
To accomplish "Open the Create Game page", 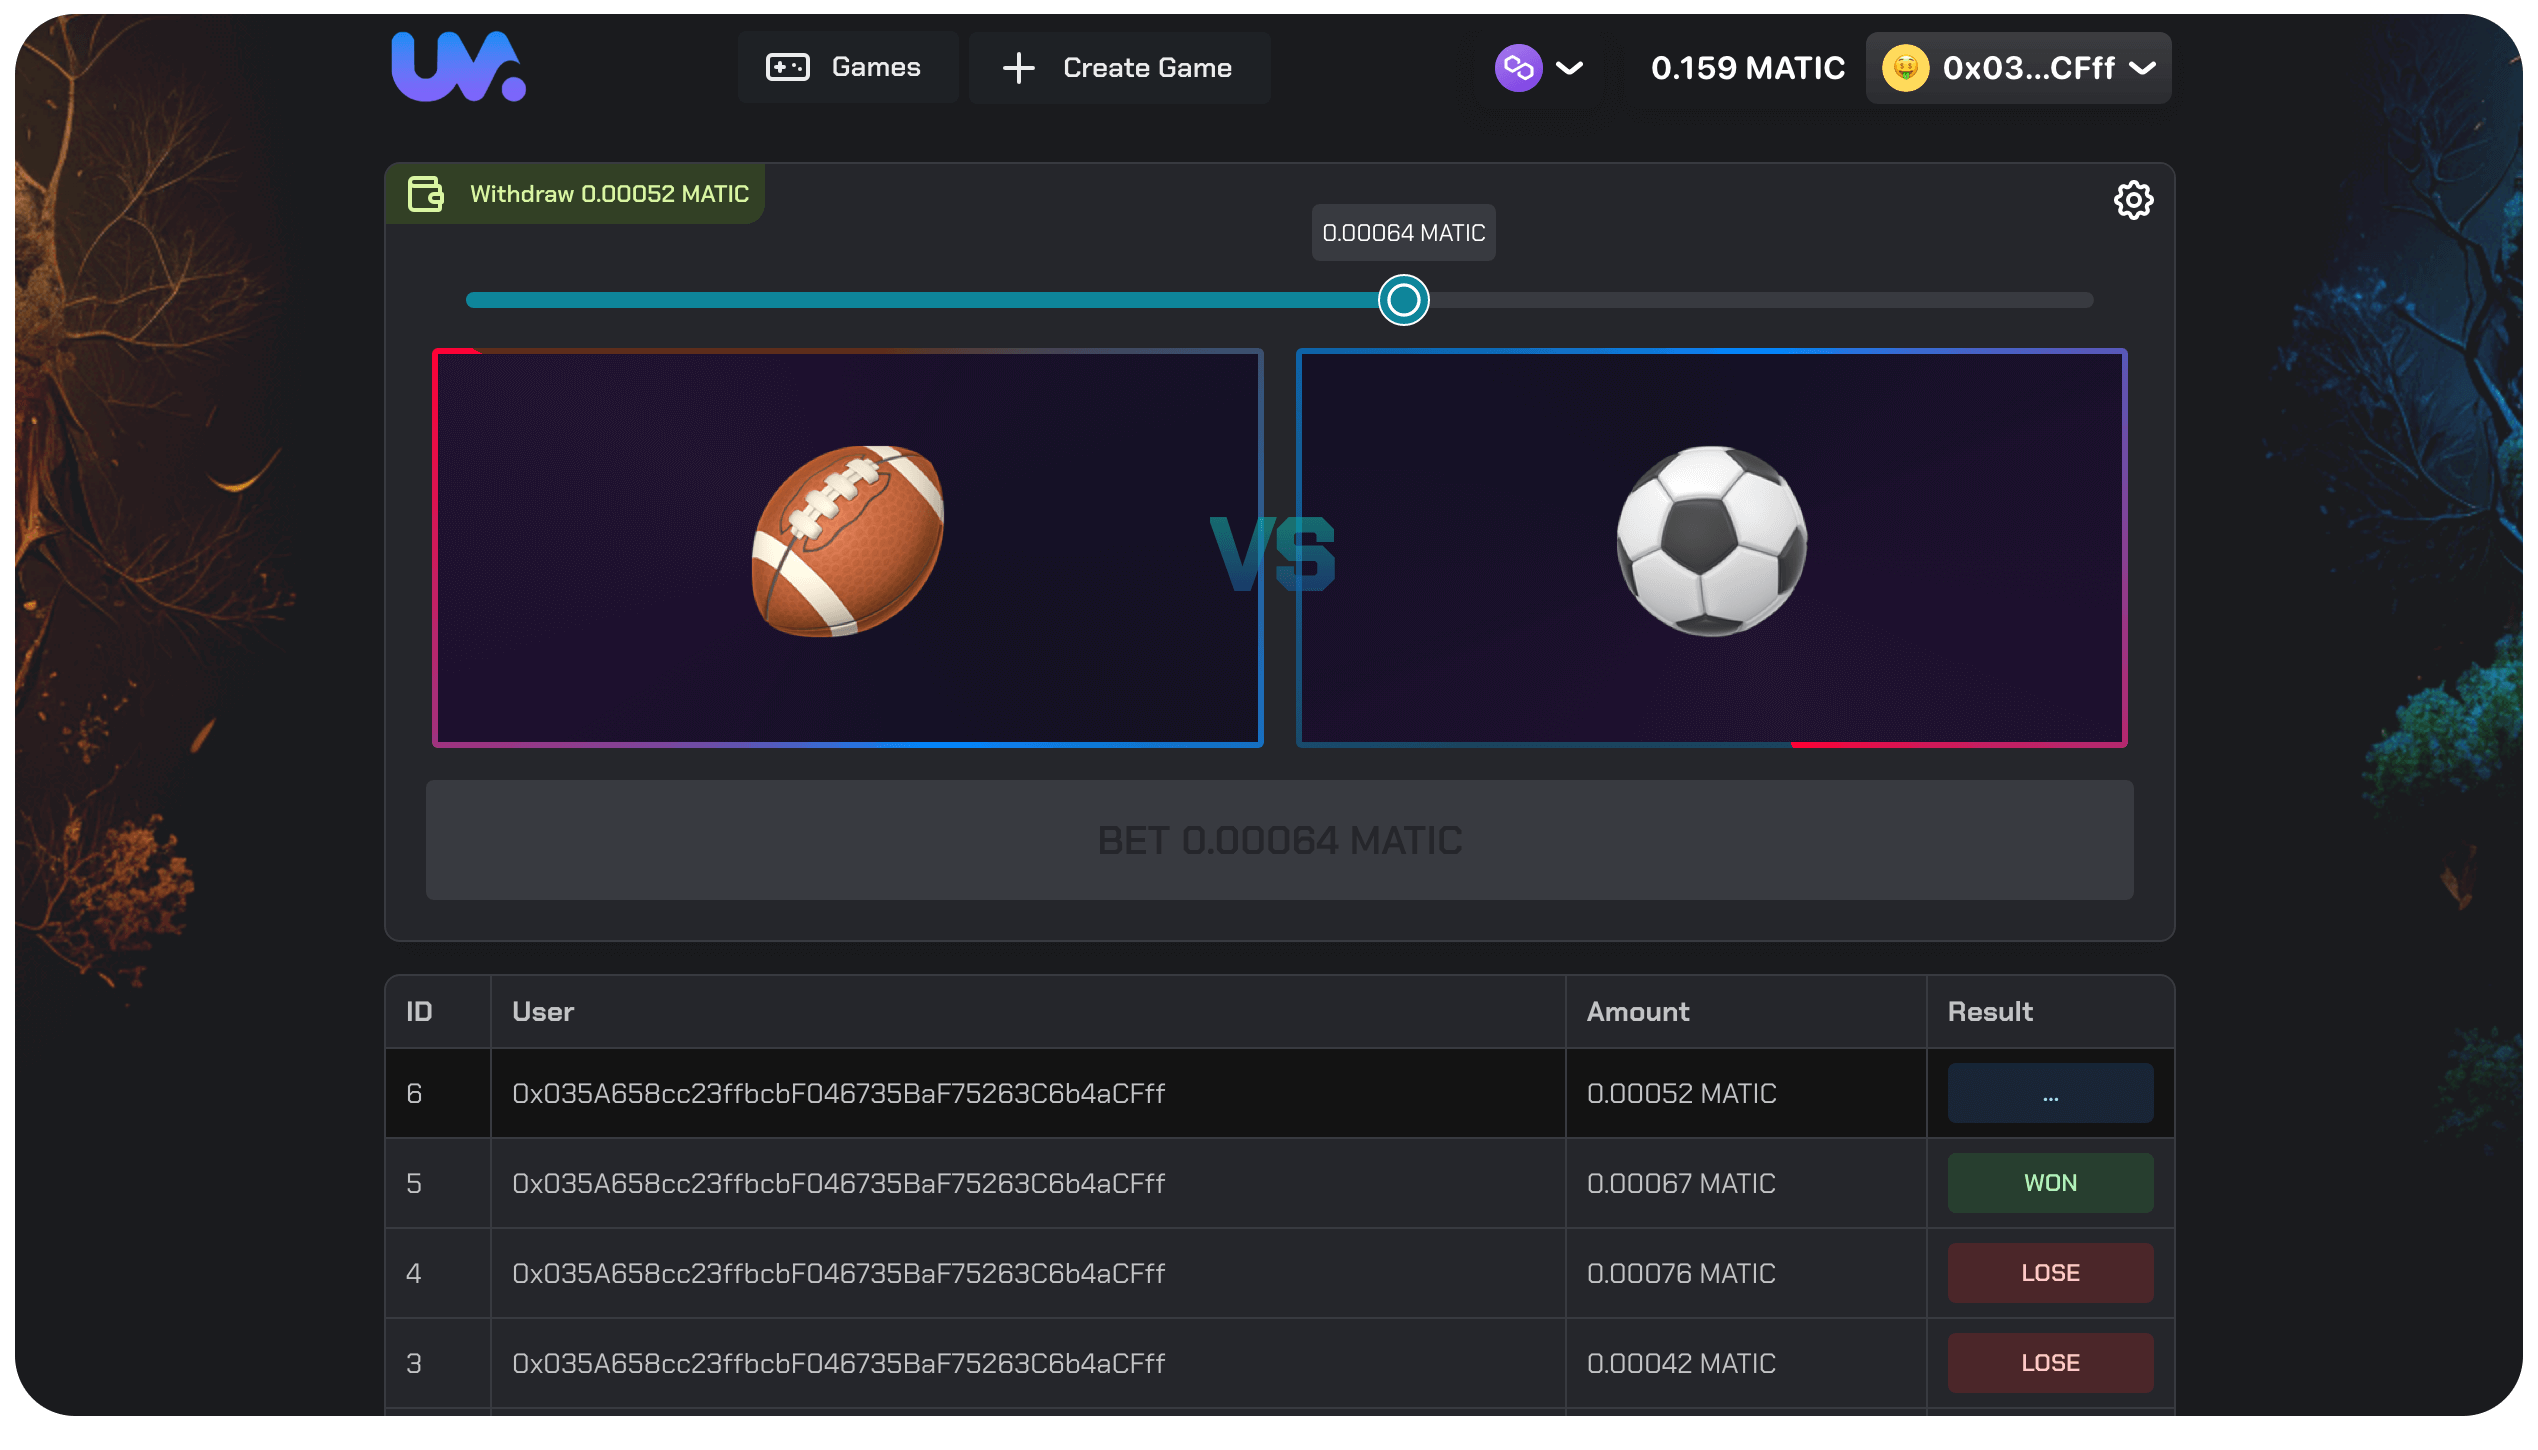I will coord(1119,67).
